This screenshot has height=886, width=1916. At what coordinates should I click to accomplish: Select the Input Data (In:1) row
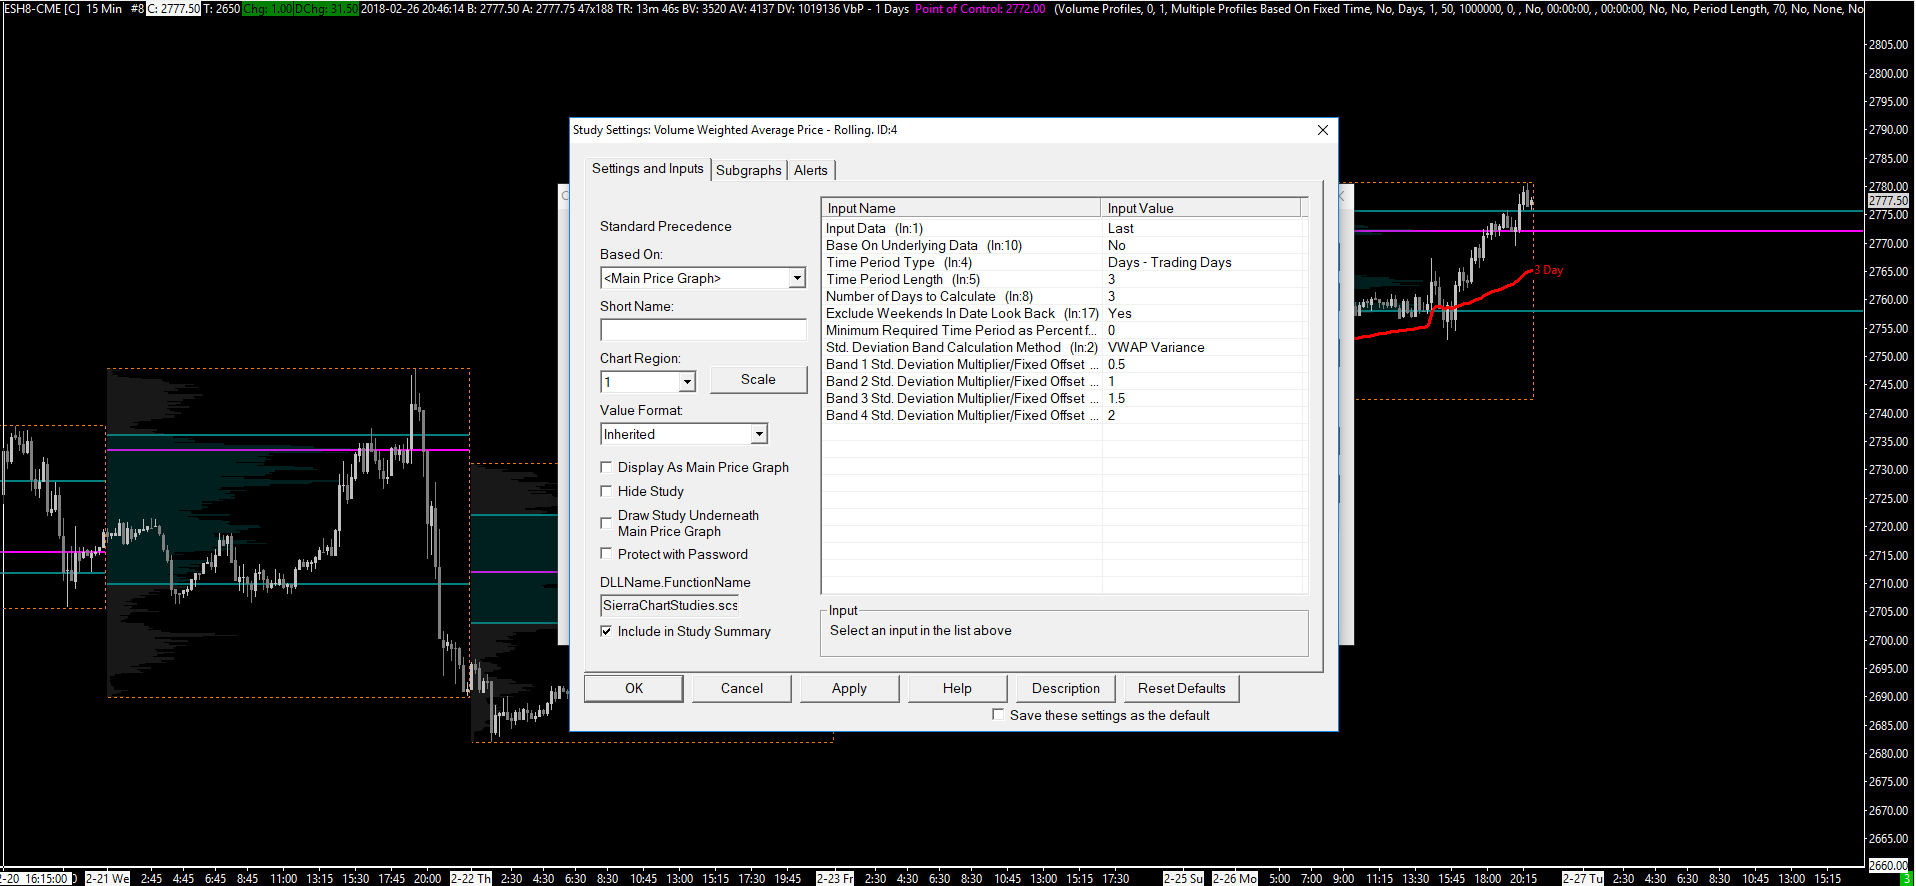click(x=1064, y=228)
